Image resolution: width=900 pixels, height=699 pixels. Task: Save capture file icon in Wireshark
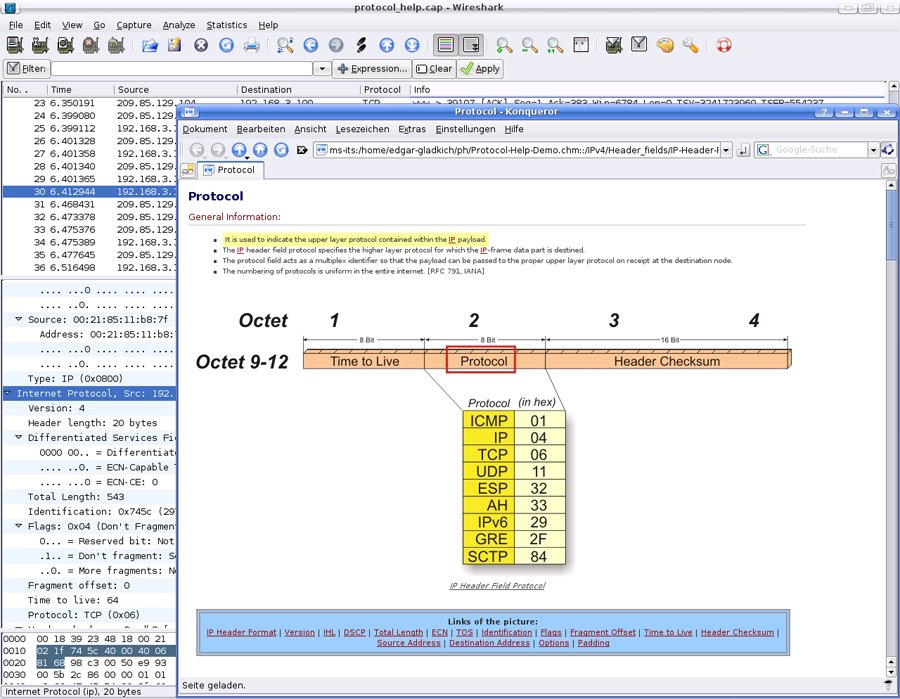174,45
